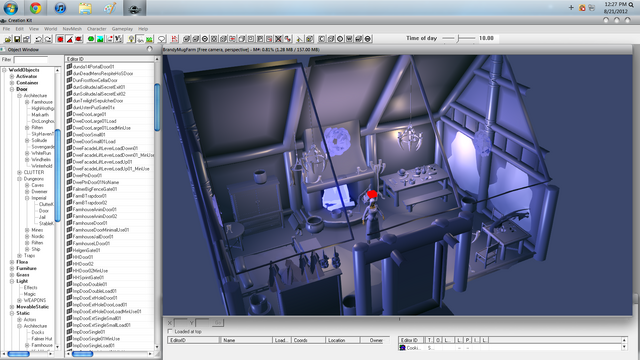
Task: Click the red havok-style icon after the speech bubble
Action: coord(174,39)
